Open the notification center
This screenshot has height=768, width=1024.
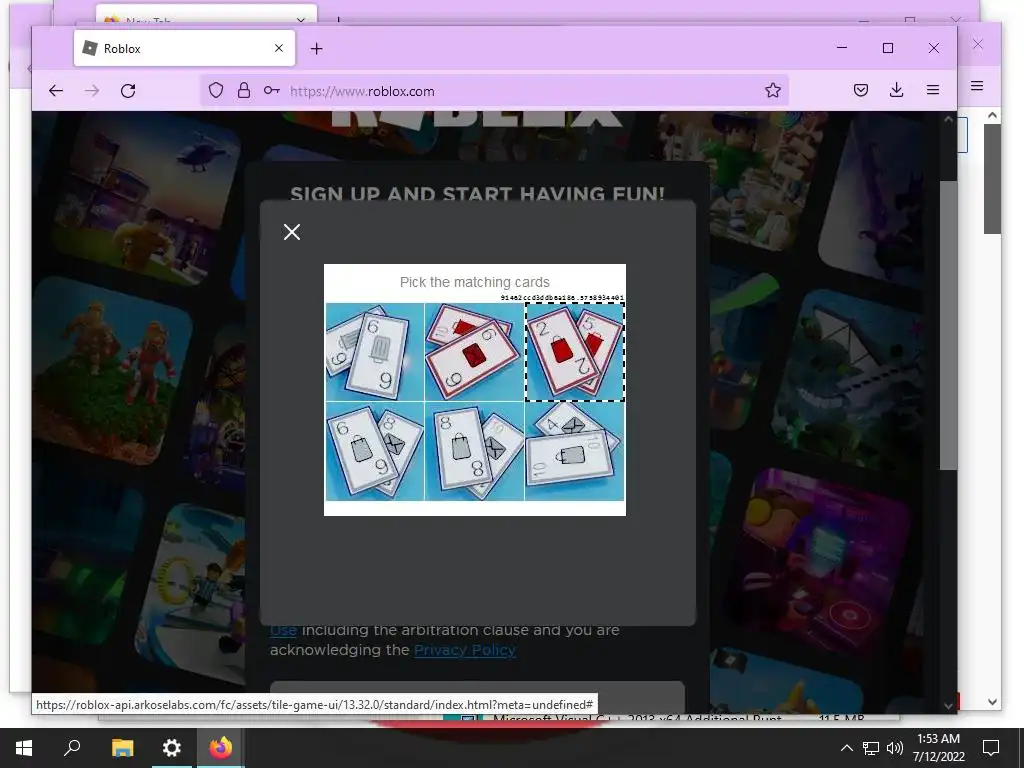click(991, 748)
